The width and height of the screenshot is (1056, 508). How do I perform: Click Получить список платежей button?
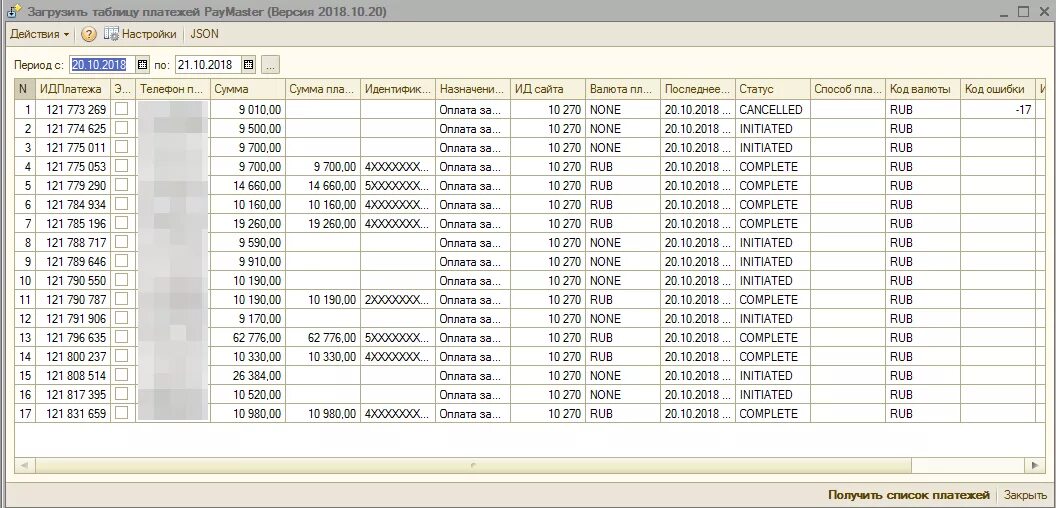coord(909,495)
